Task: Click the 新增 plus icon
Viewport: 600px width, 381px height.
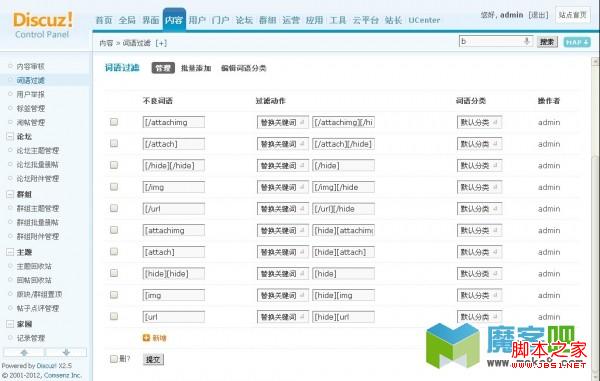Action: (146, 338)
